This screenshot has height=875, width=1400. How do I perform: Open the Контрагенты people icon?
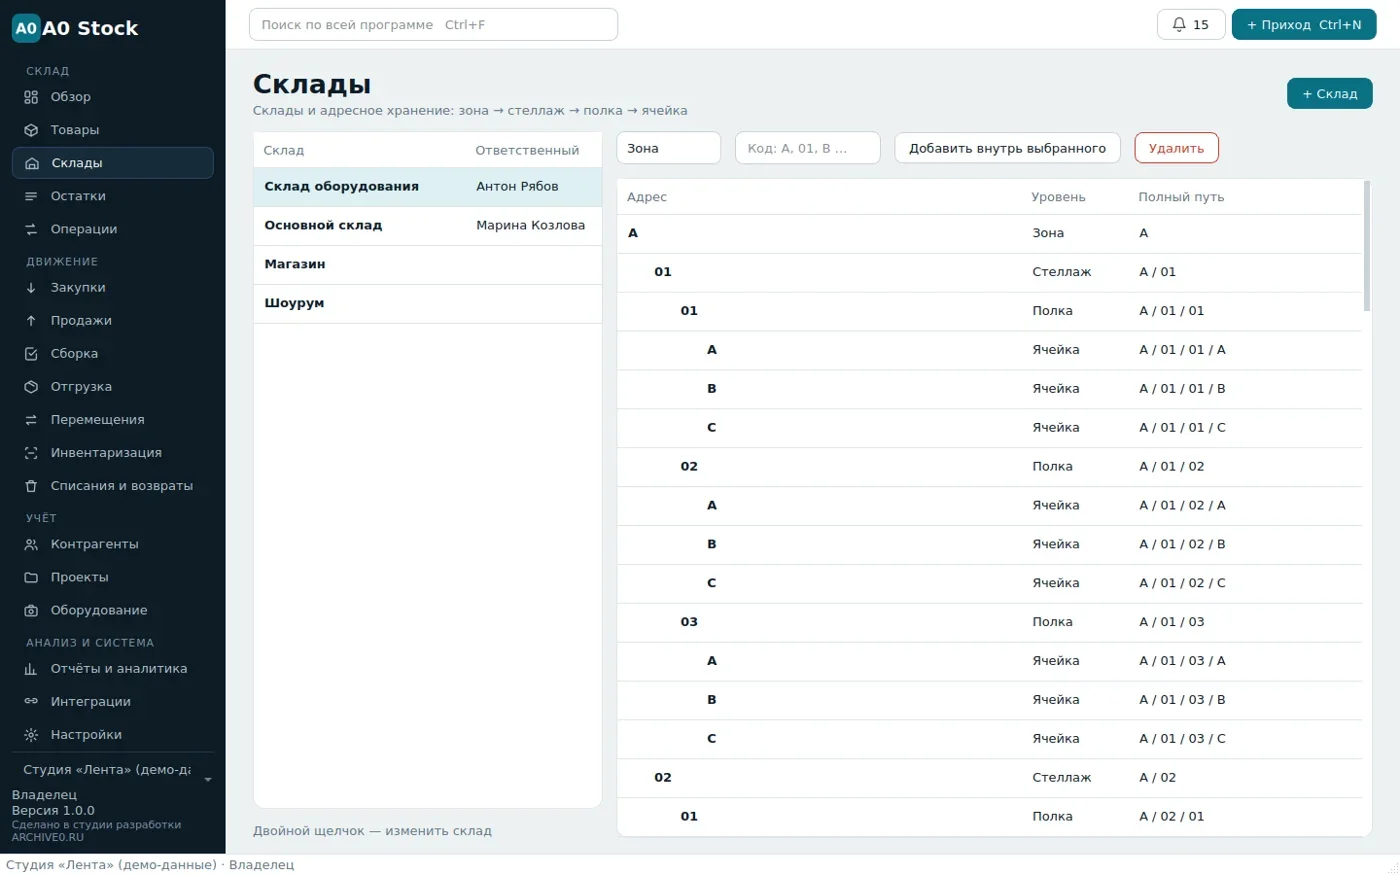pos(31,545)
